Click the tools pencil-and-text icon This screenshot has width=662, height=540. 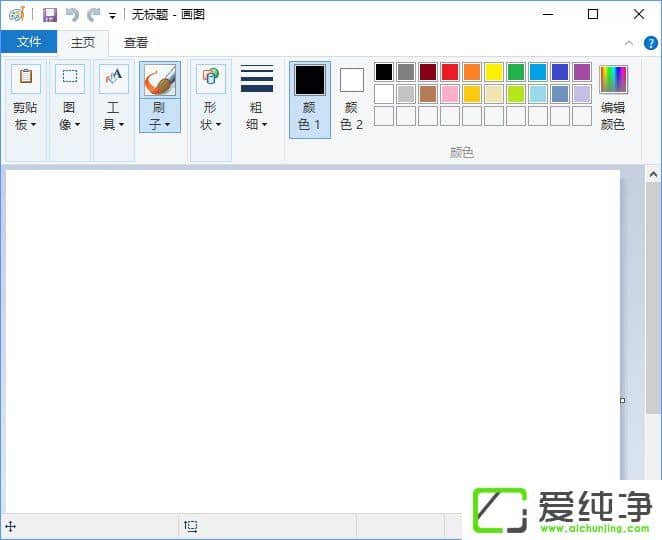click(114, 78)
